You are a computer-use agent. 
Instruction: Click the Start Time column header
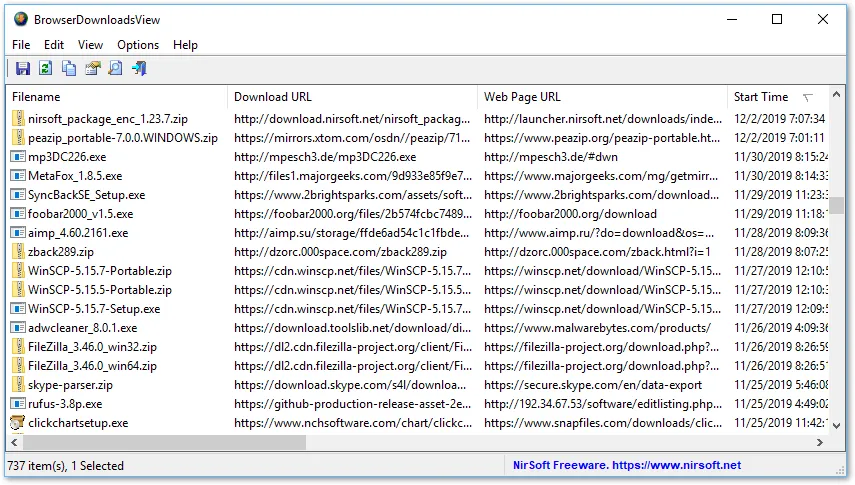[778, 97]
